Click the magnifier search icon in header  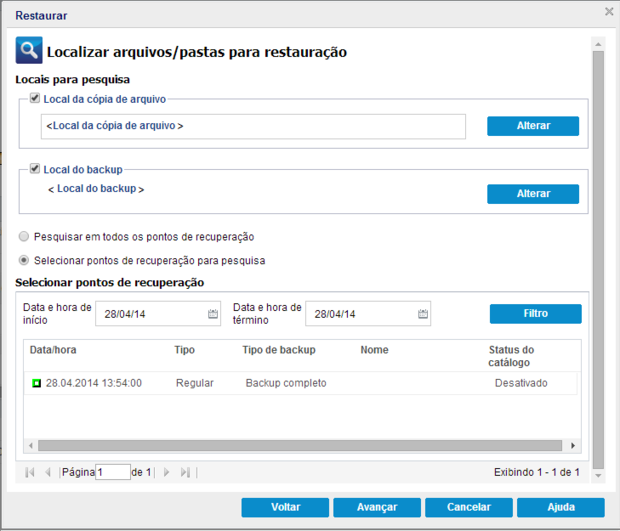pyautogui.click(x=29, y=50)
